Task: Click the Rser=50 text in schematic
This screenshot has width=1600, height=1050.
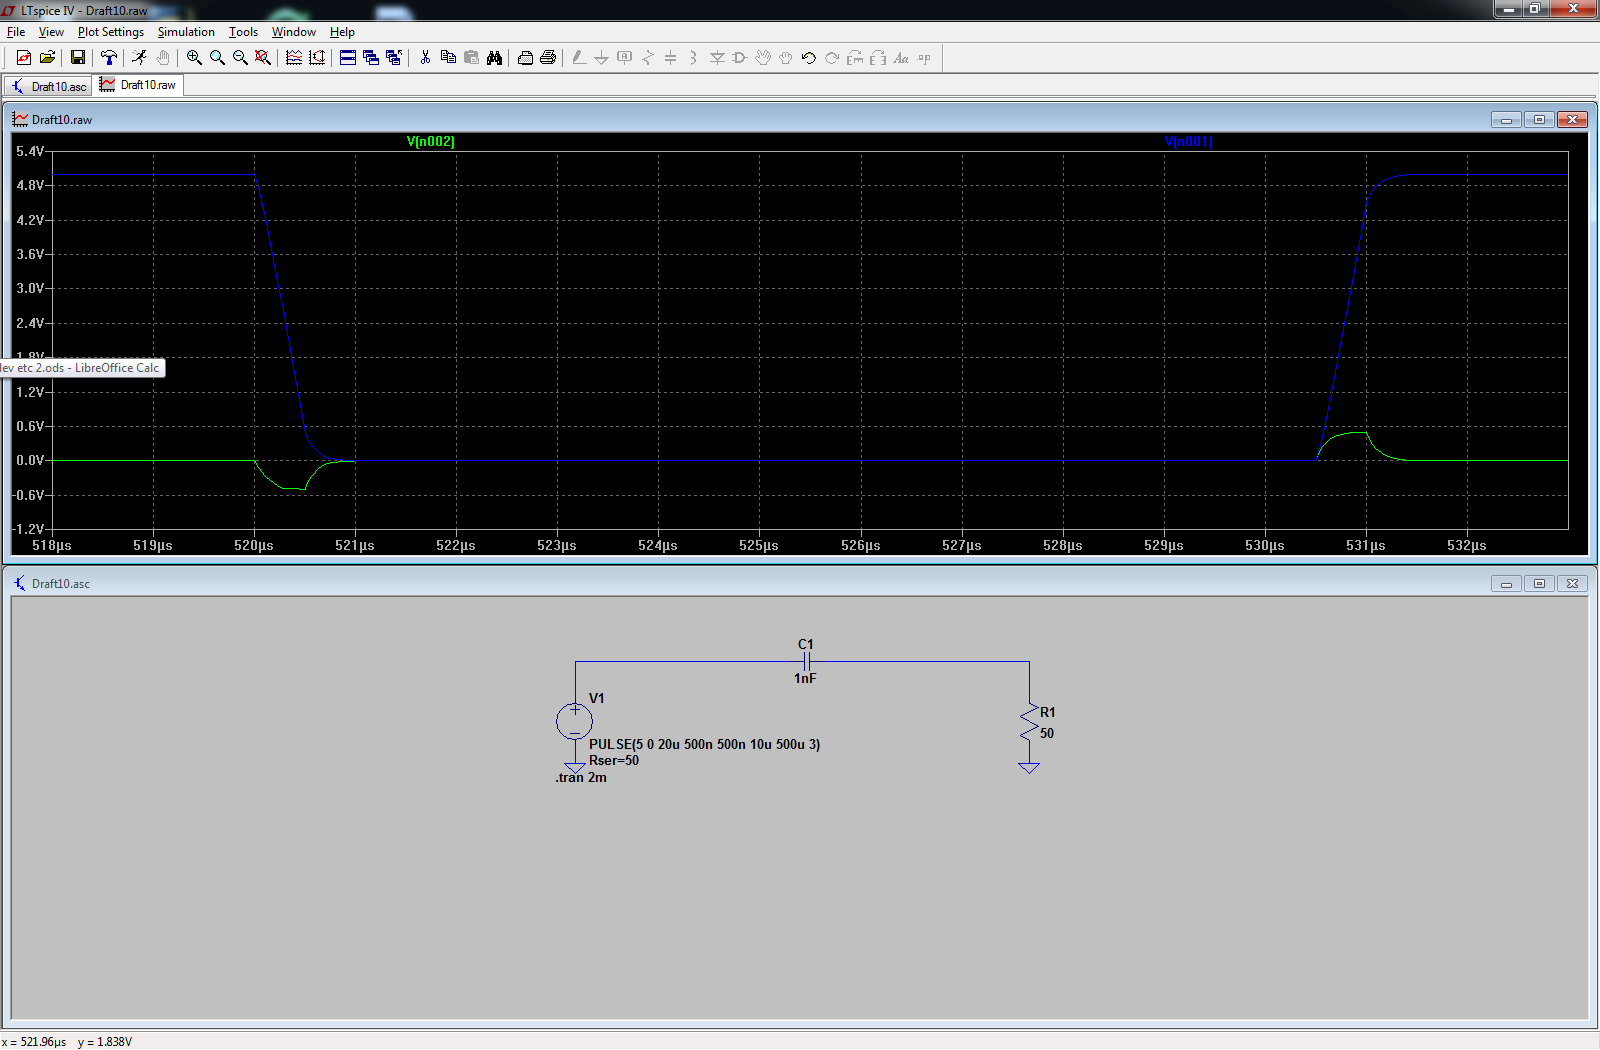Action: 614,760
